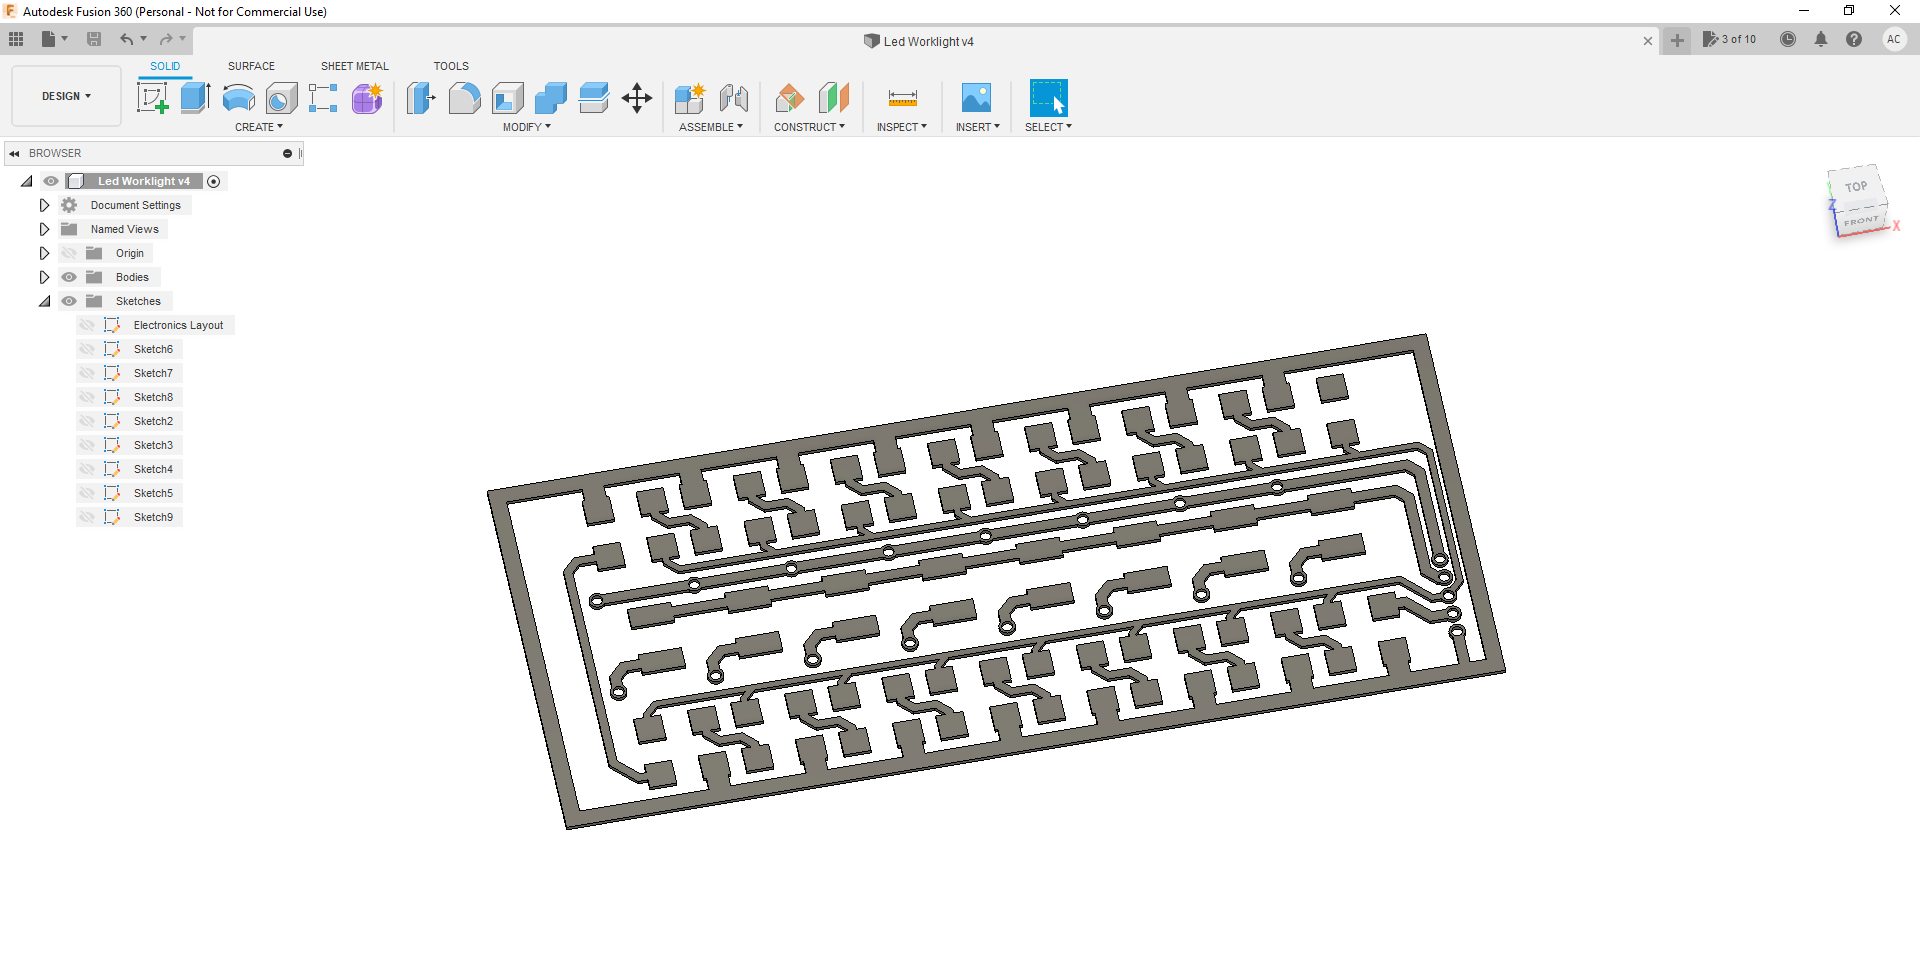The width and height of the screenshot is (1920, 961).
Task: Hide the Bodies folder visibility eye
Action: pyautogui.click(x=69, y=277)
